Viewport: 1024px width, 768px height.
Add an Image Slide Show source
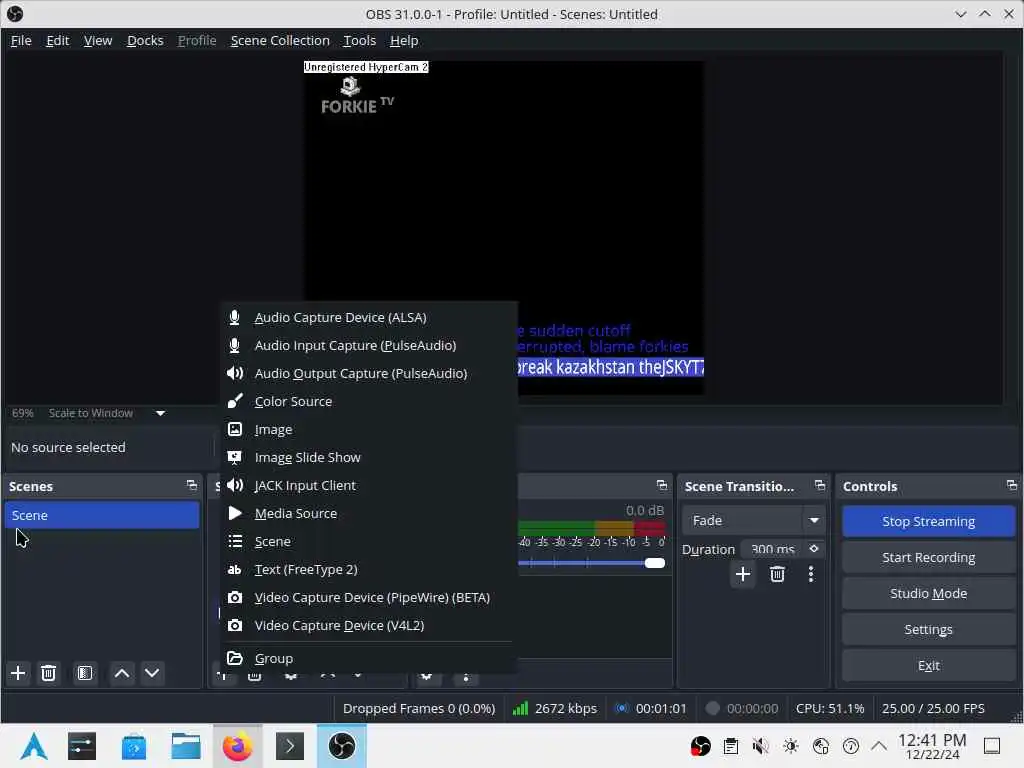click(369, 457)
